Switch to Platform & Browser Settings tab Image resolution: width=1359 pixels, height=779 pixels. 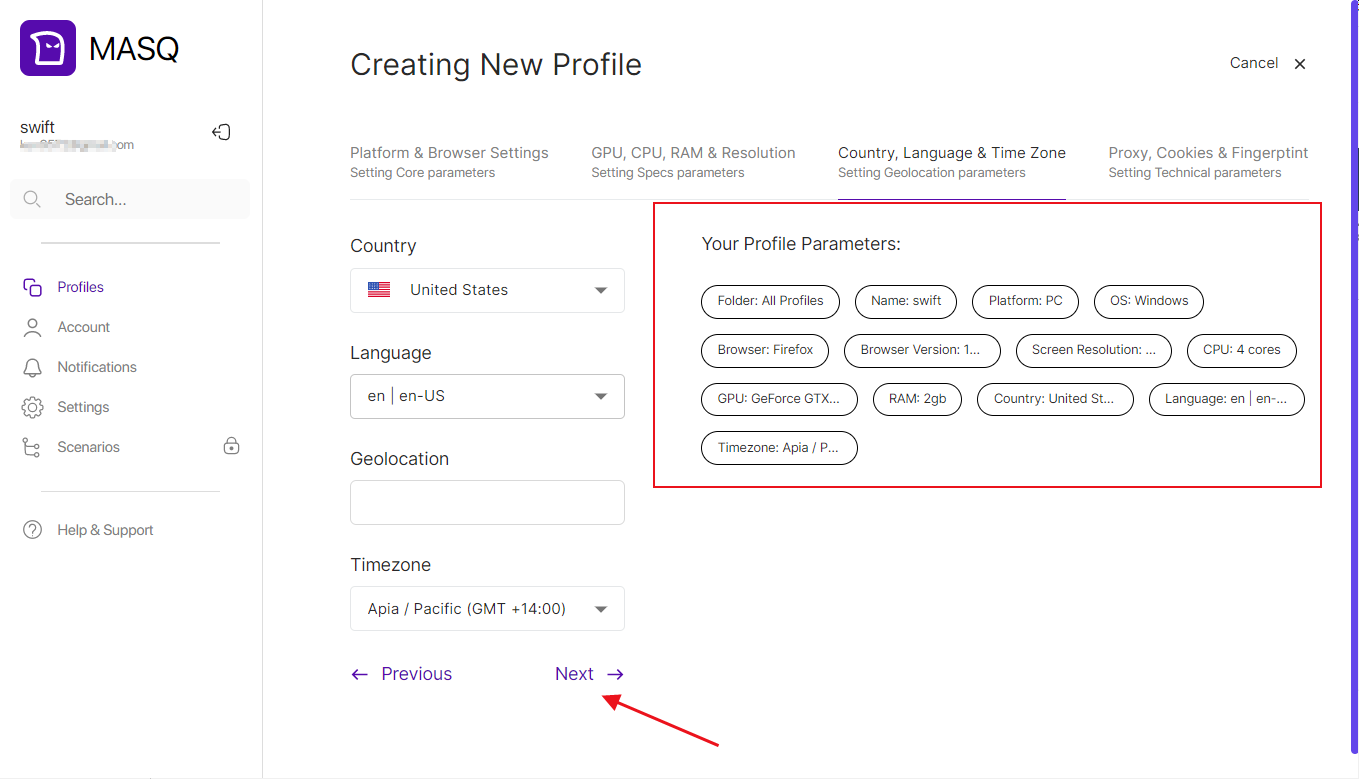449,161
